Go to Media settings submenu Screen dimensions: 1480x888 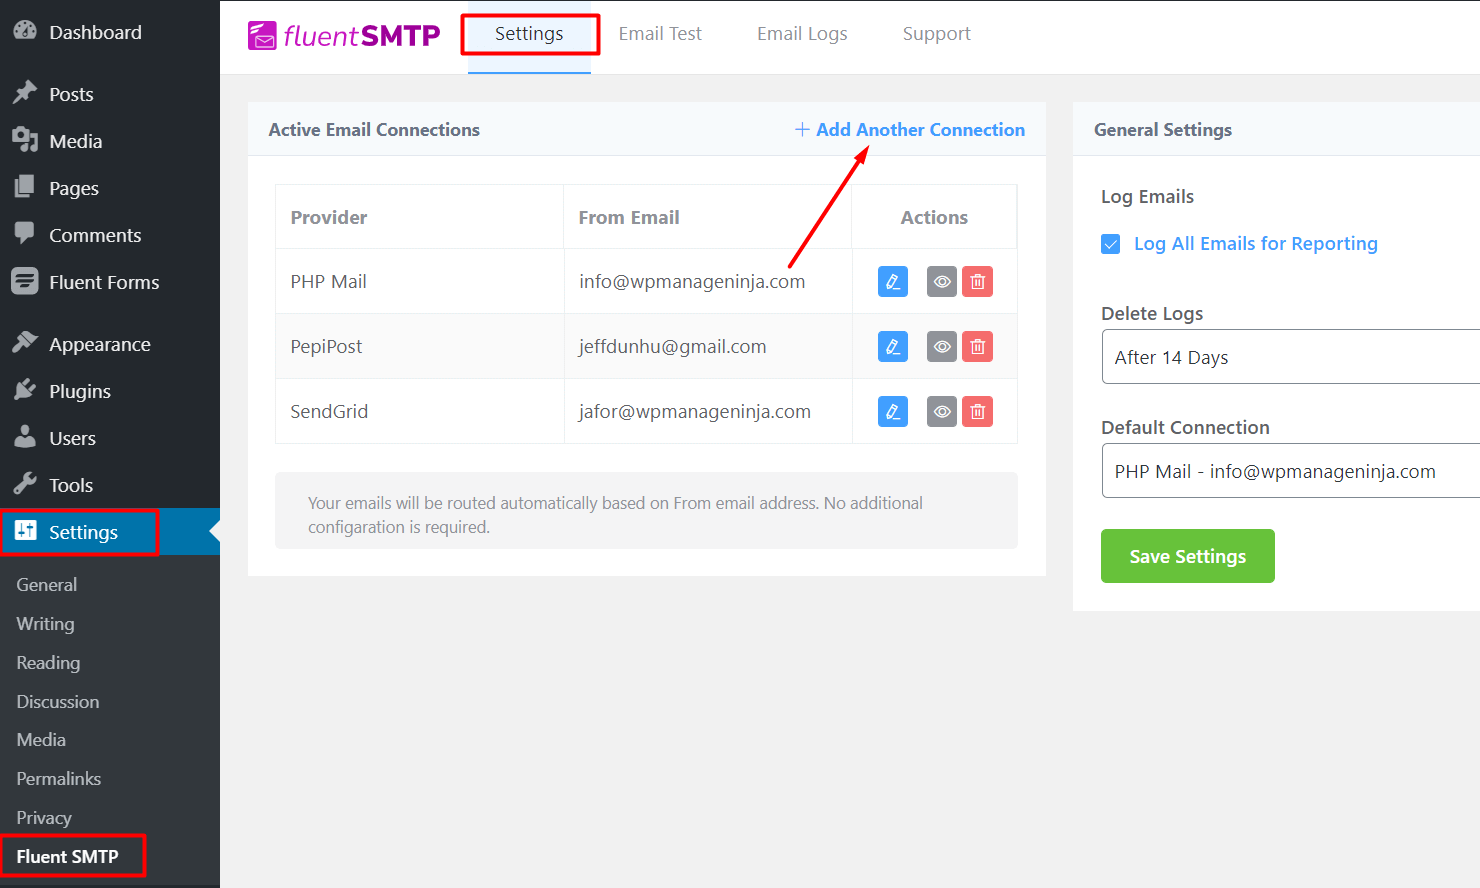coord(41,740)
